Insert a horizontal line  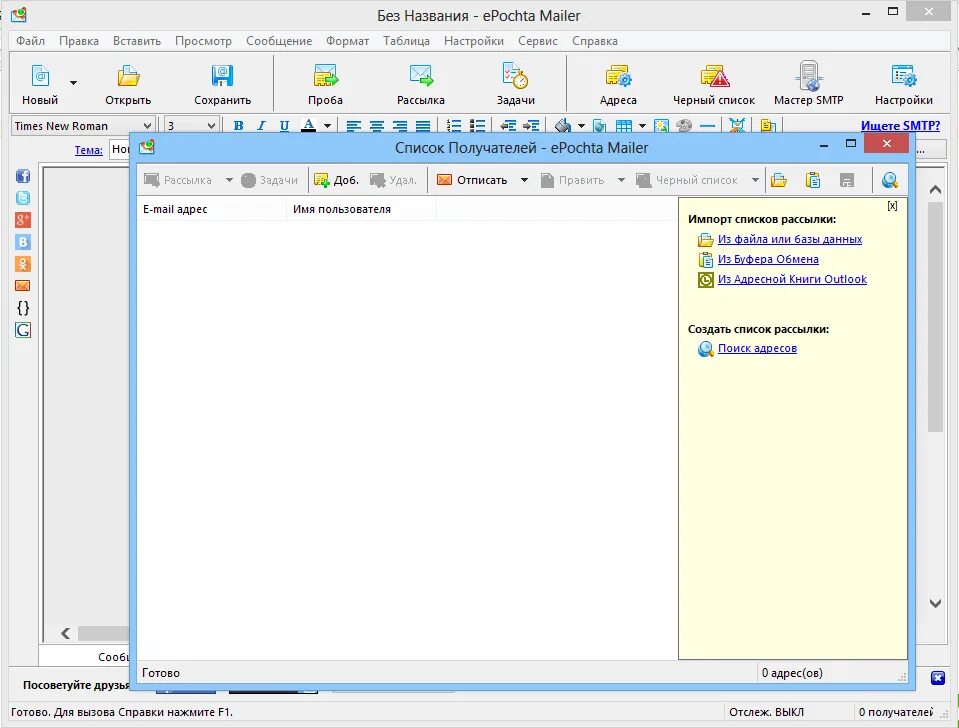pos(708,126)
